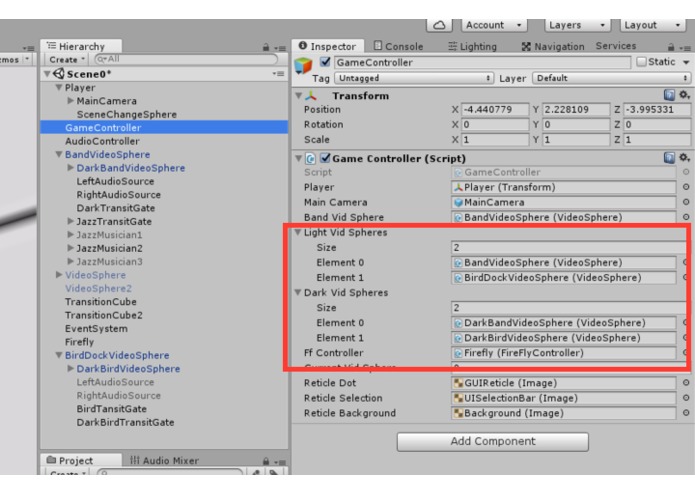Screen dimensions: 695x494
Task: Open the Audio Mixer tab
Action: click(x=164, y=460)
